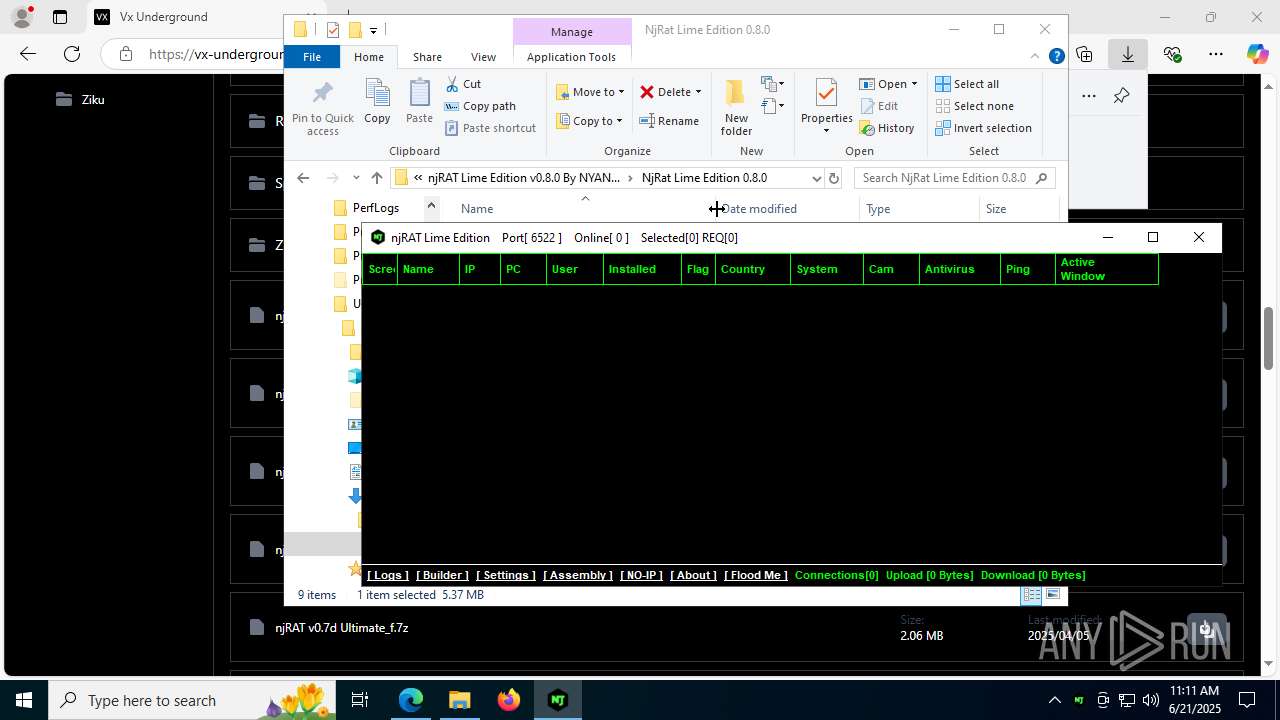The height and width of the screenshot is (720, 1280).
Task: Click Copy path in Clipboard group
Action: (480, 106)
